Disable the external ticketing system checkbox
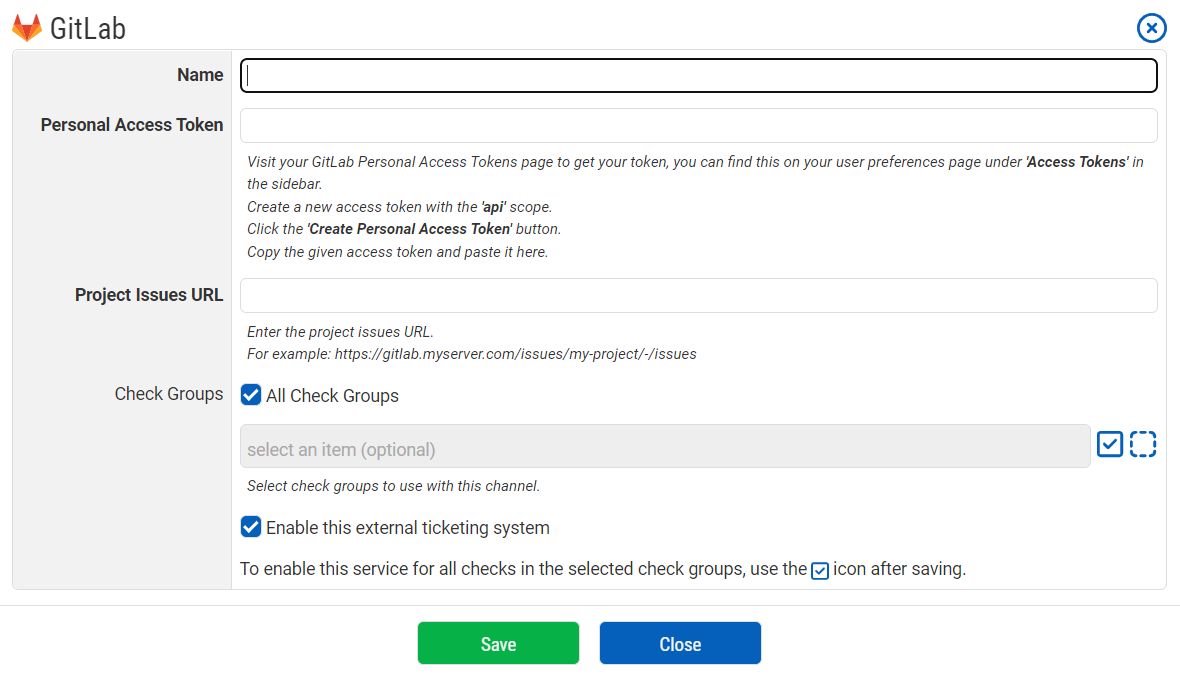Image resolution: width=1180 pixels, height=678 pixels. [251, 527]
